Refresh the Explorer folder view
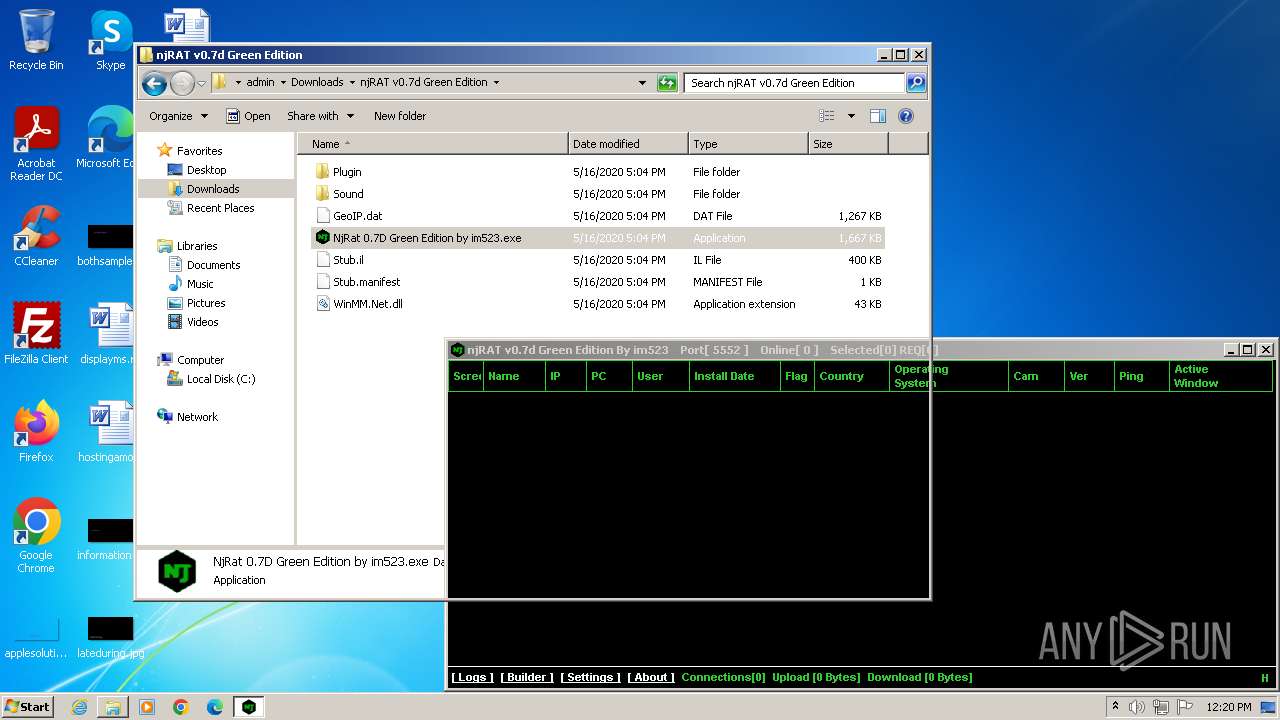Viewport: 1280px width, 720px height. (667, 83)
